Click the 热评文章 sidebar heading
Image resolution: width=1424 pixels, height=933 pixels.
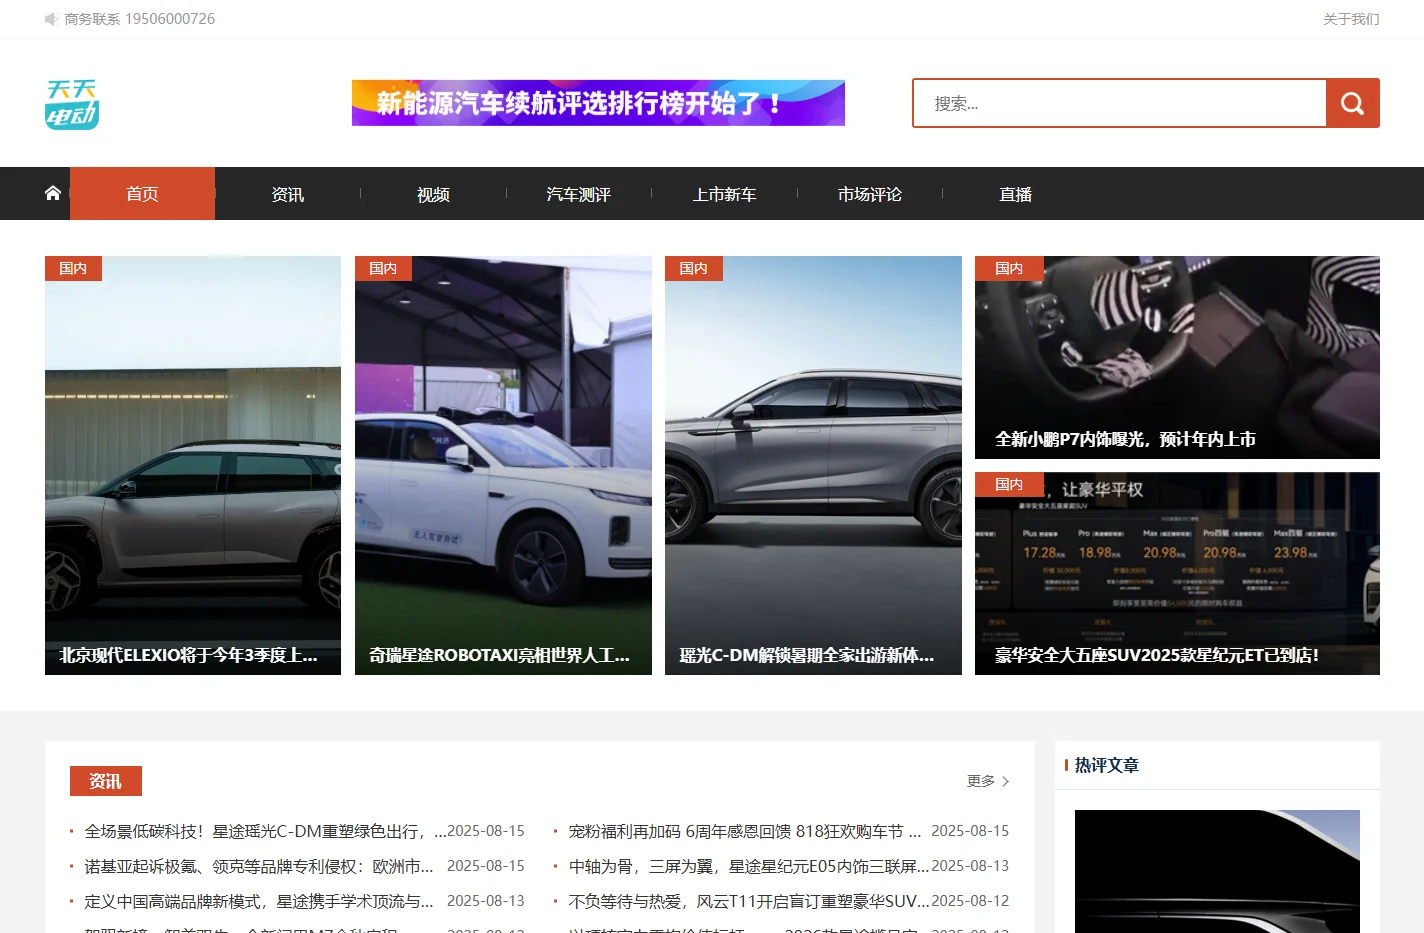[1106, 765]
